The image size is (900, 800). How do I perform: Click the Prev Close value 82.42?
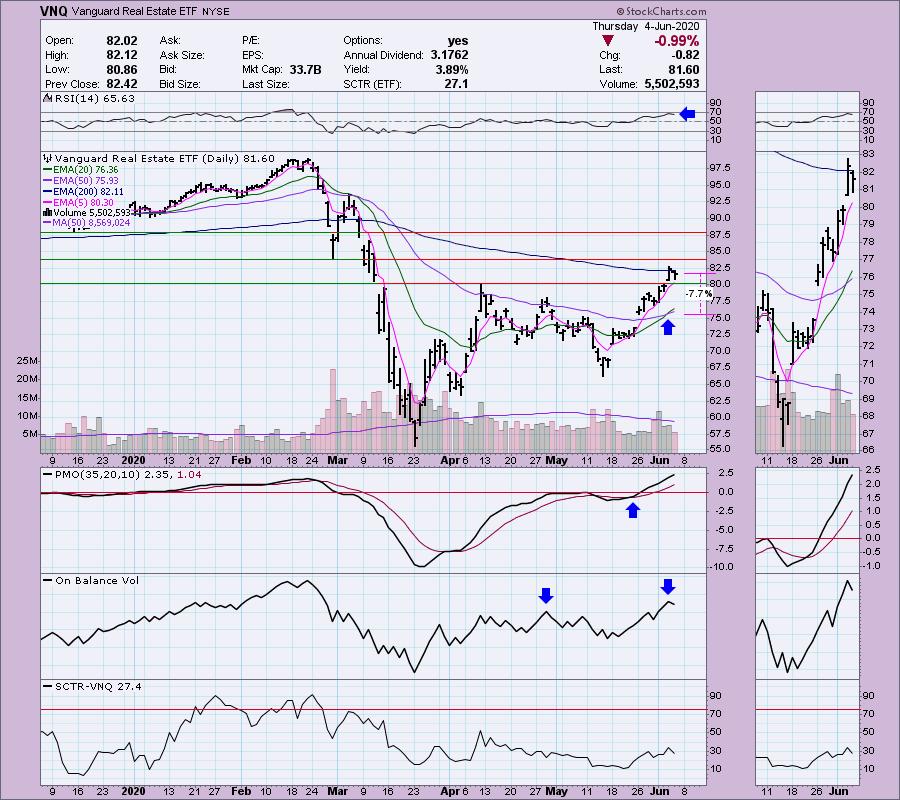[122, 84]
